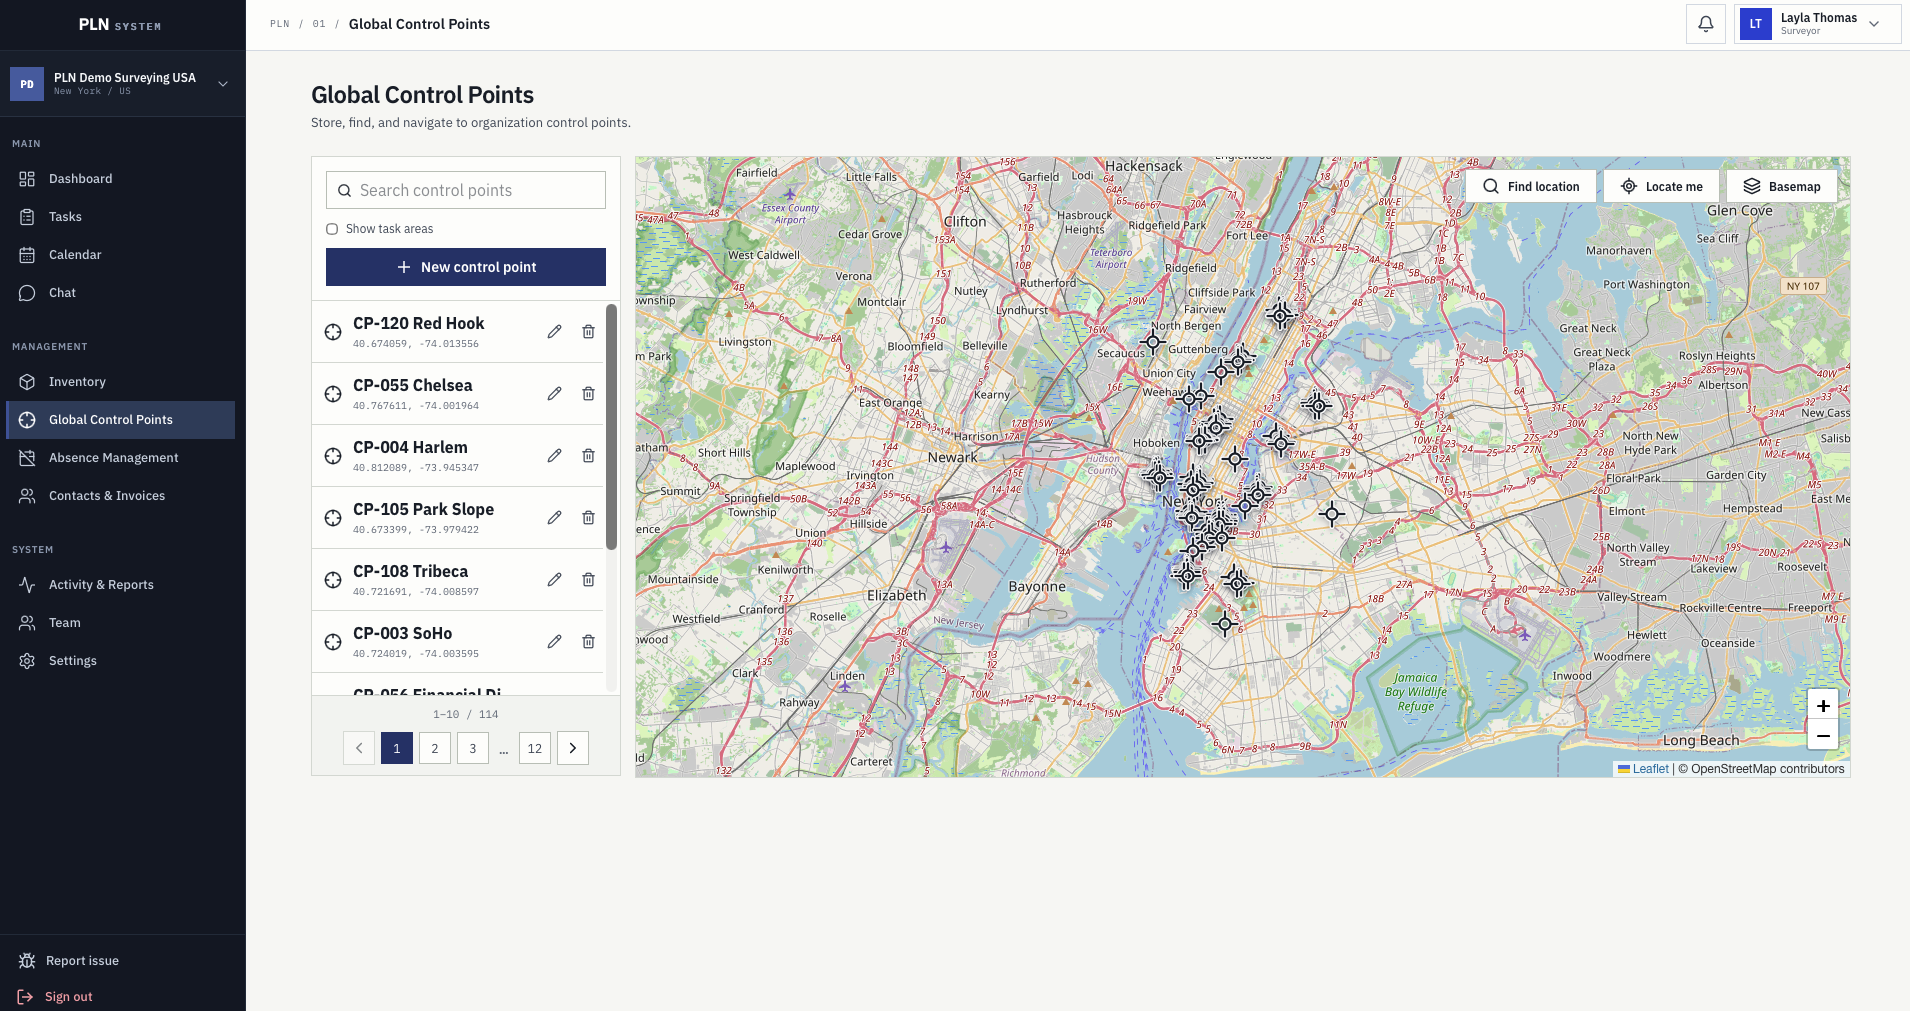This screenshot has width=1910, height=1011.
Task: Click the PLN System logo
Action: point(120,25)
